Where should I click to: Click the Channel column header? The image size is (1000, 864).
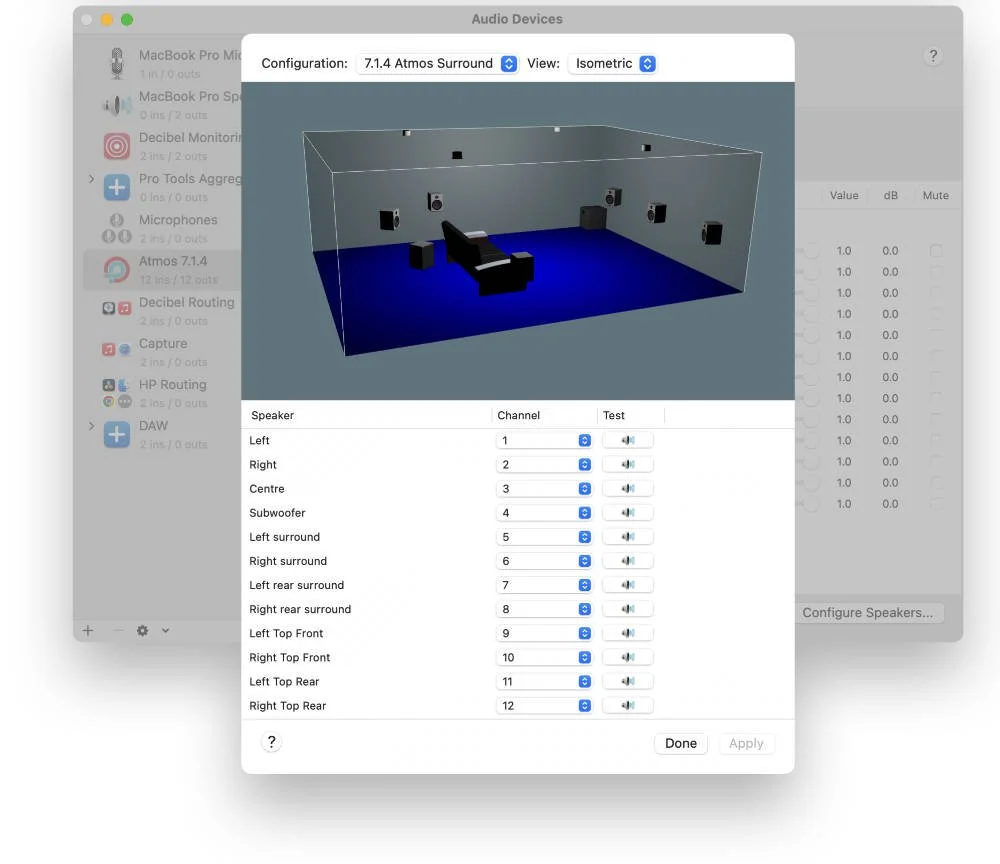(x=518, y=416)
